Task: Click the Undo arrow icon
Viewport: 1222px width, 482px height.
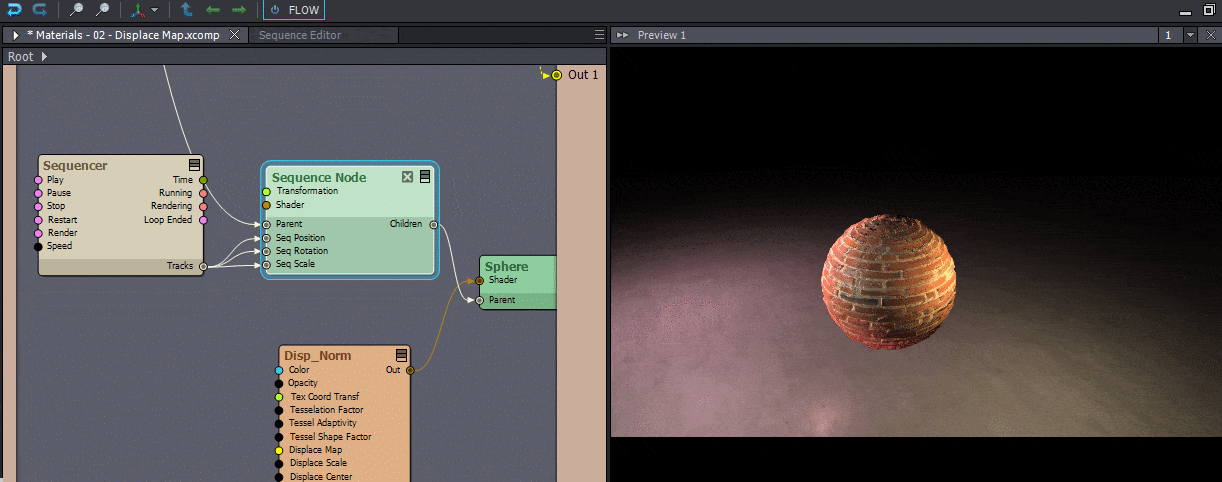Action: pos(14,10)
